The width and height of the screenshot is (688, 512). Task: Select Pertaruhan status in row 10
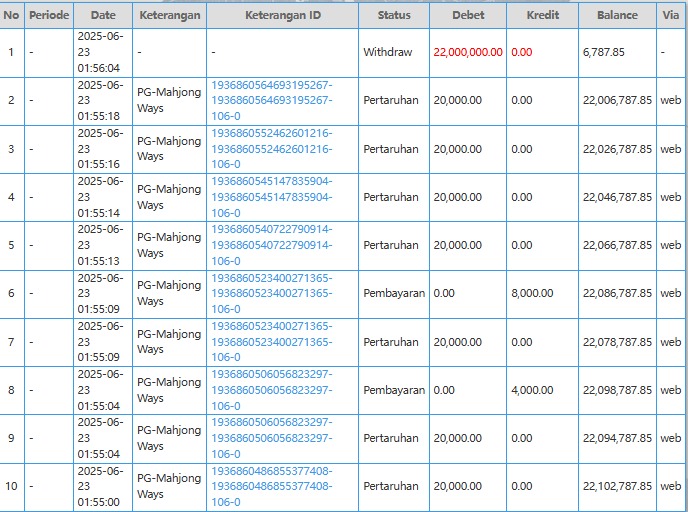point(391,486)
